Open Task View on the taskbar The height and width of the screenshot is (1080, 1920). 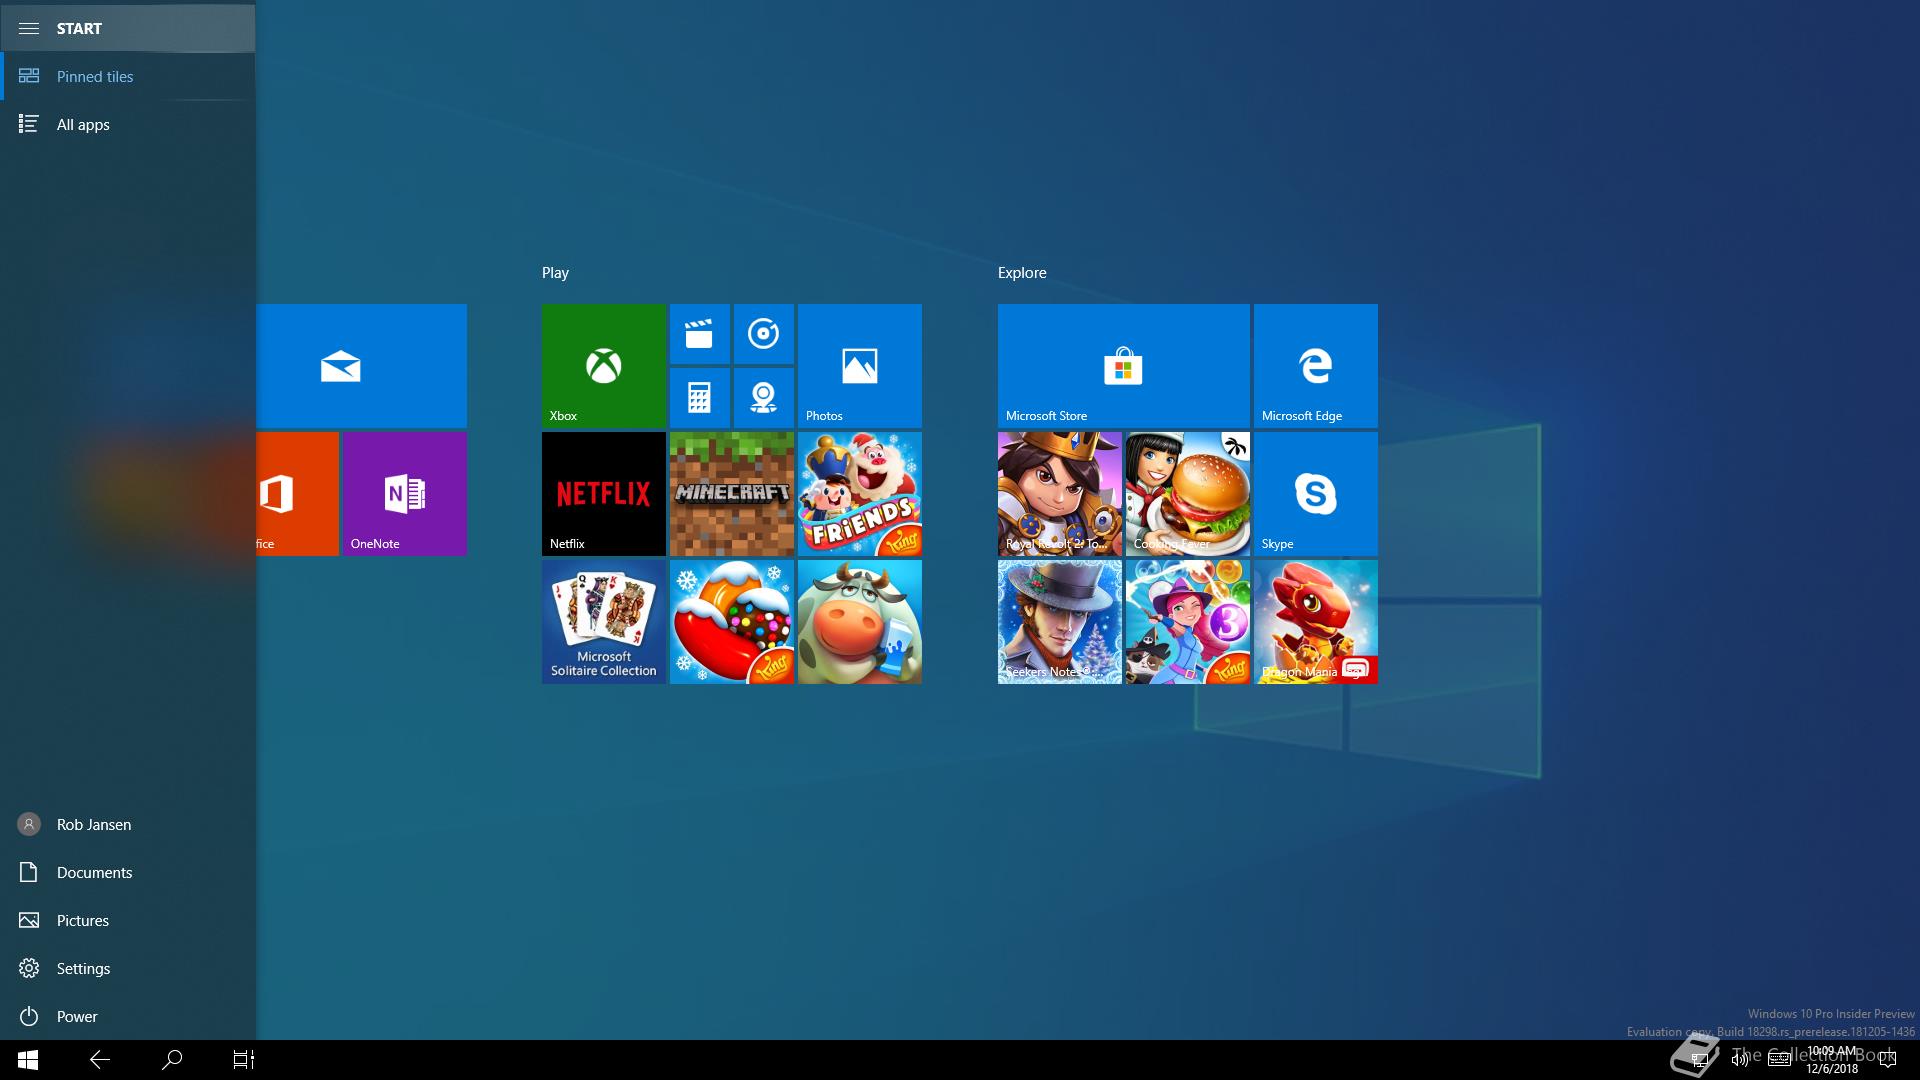click(x=244, y=1060)
